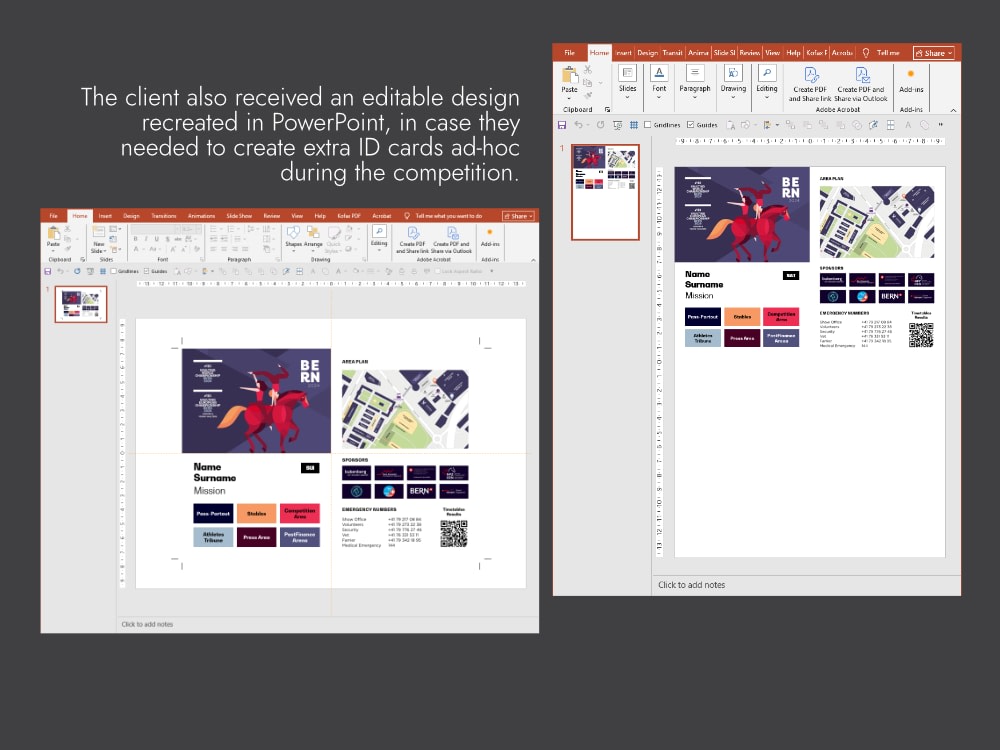Click Paste icon in left PowerPoint window
Screen dimensions: 1000x750
point(54,233)
